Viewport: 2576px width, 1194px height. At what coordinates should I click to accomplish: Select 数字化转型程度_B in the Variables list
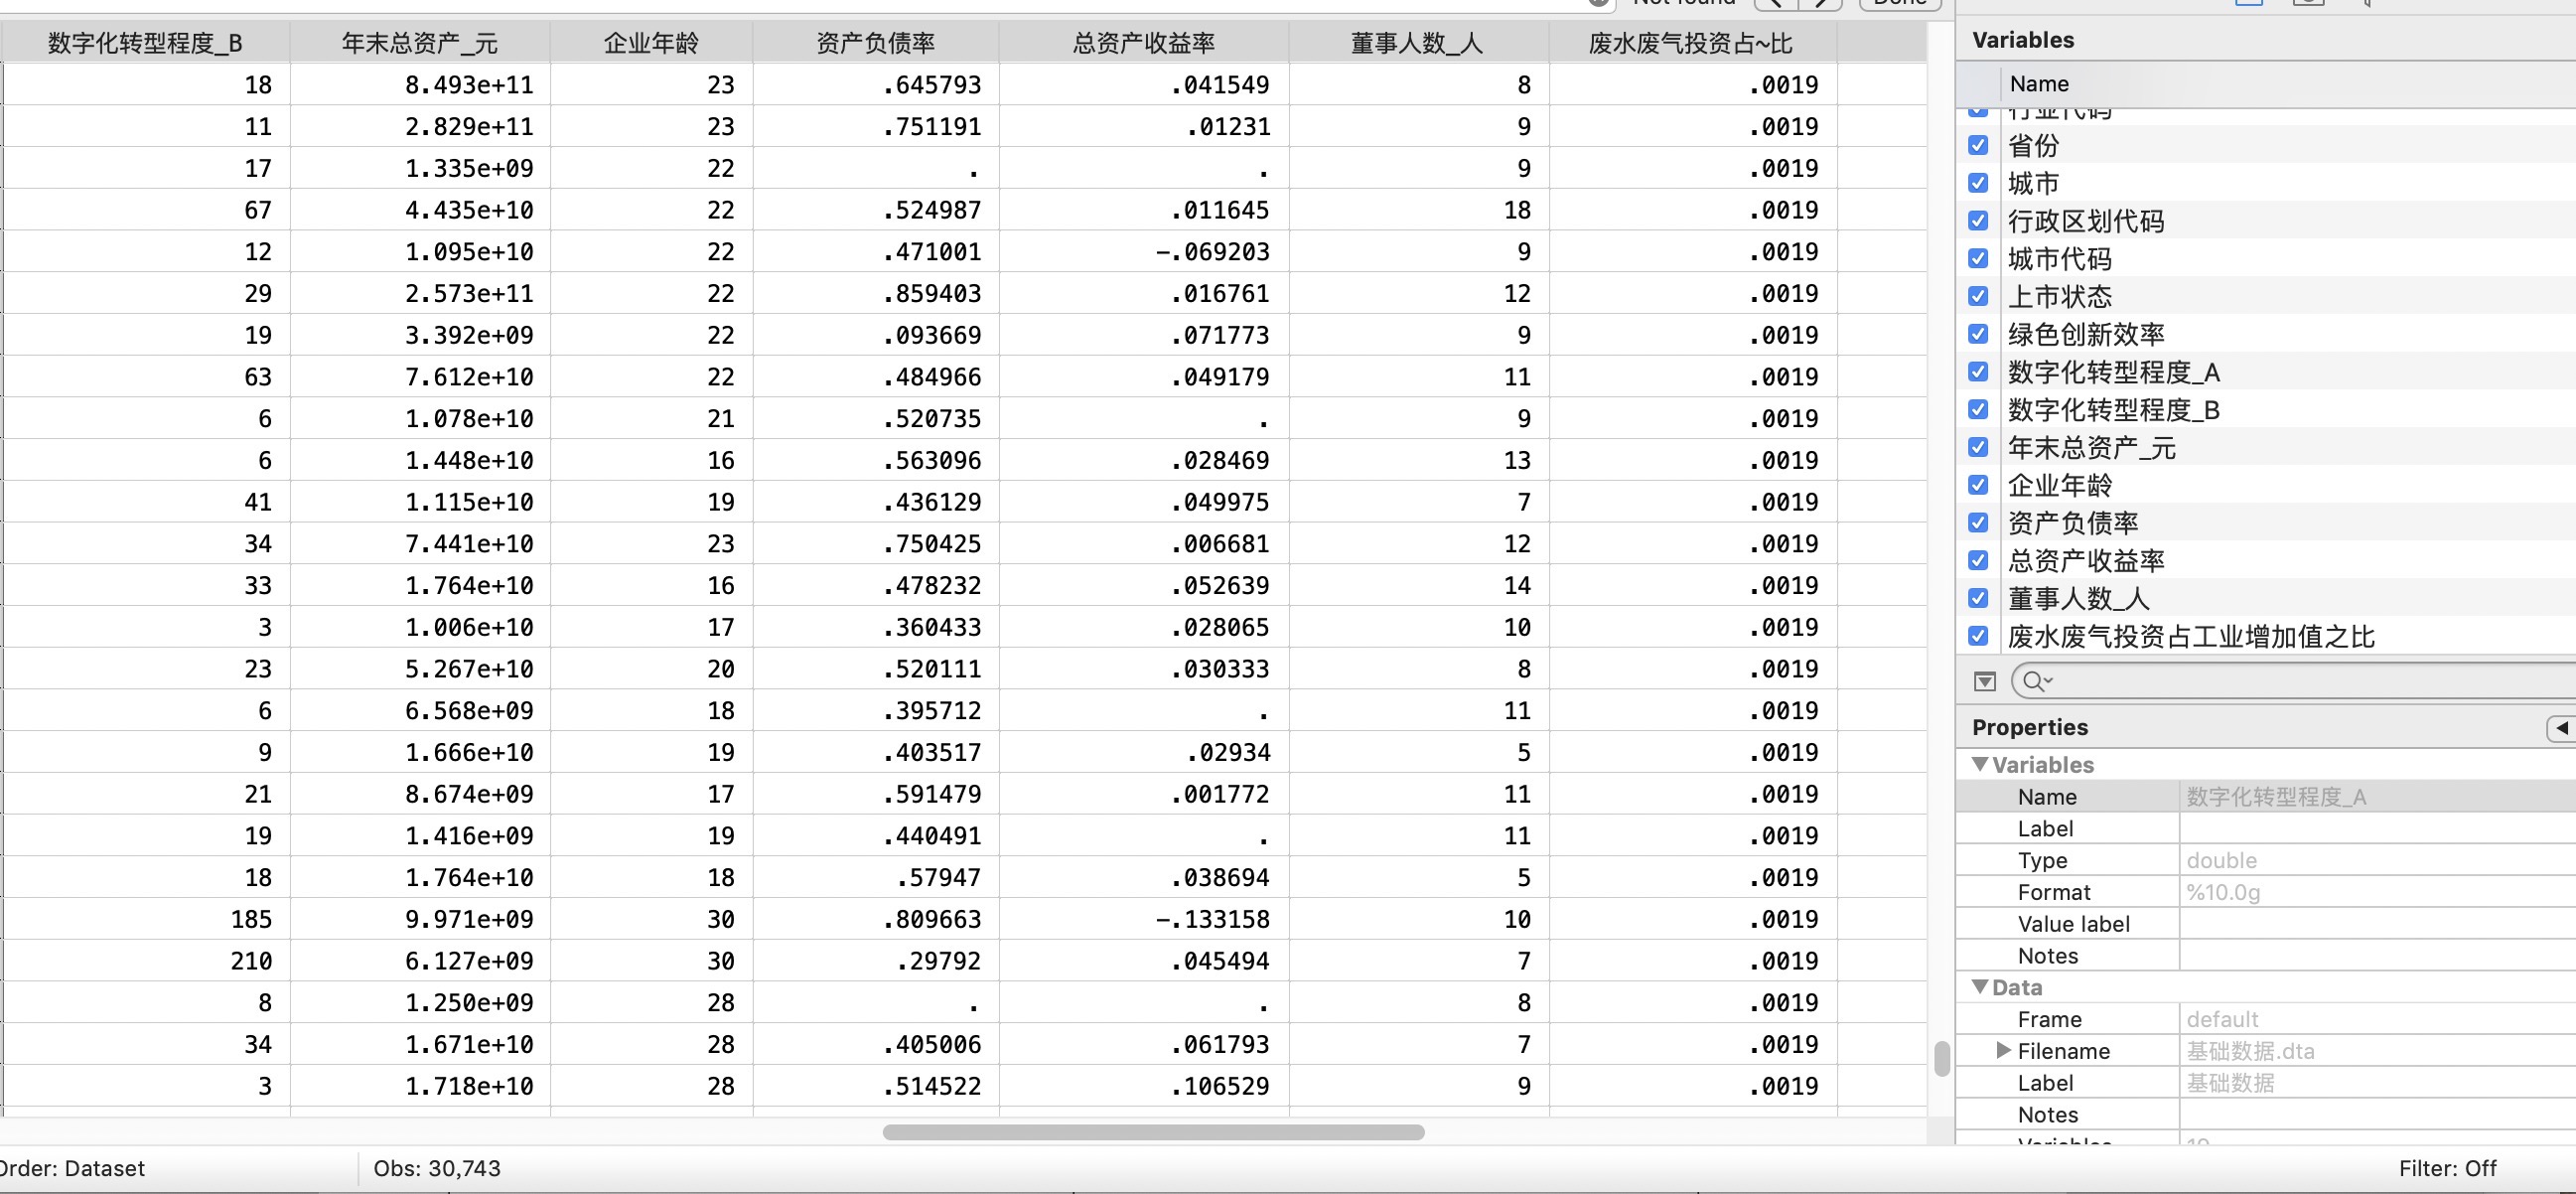[2113, 410]
